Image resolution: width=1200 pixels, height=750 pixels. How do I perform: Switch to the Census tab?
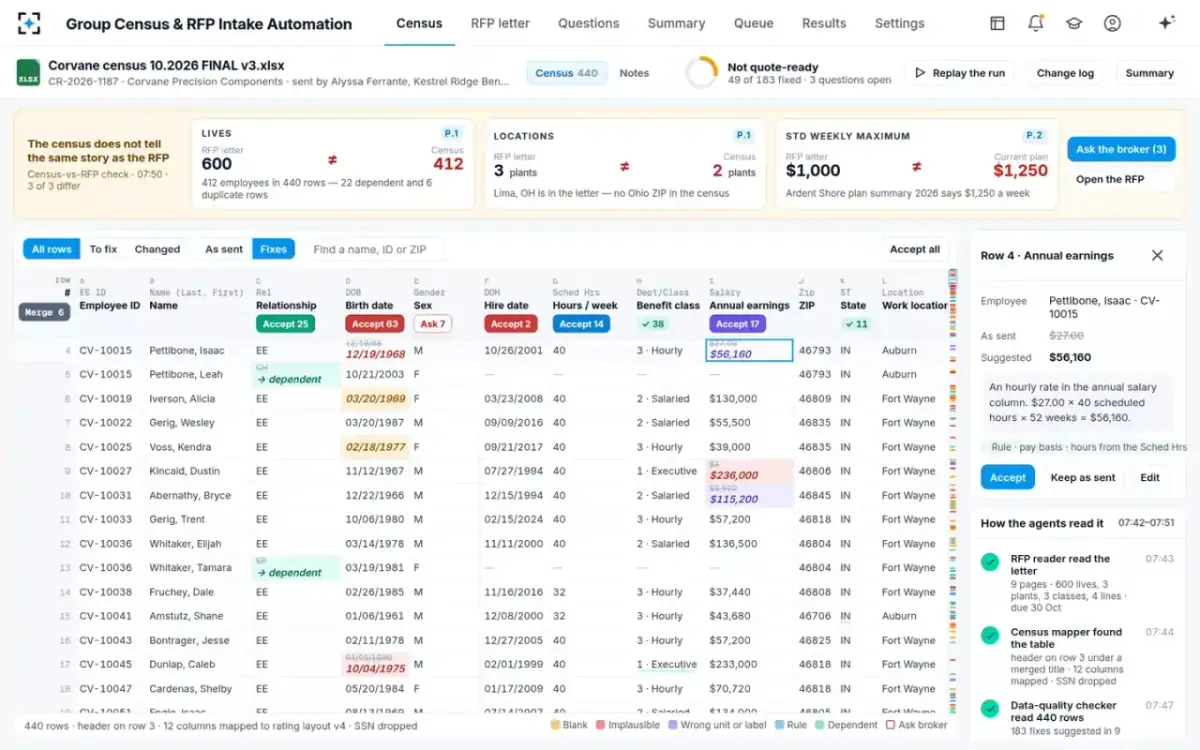click(x=419, y=23)
